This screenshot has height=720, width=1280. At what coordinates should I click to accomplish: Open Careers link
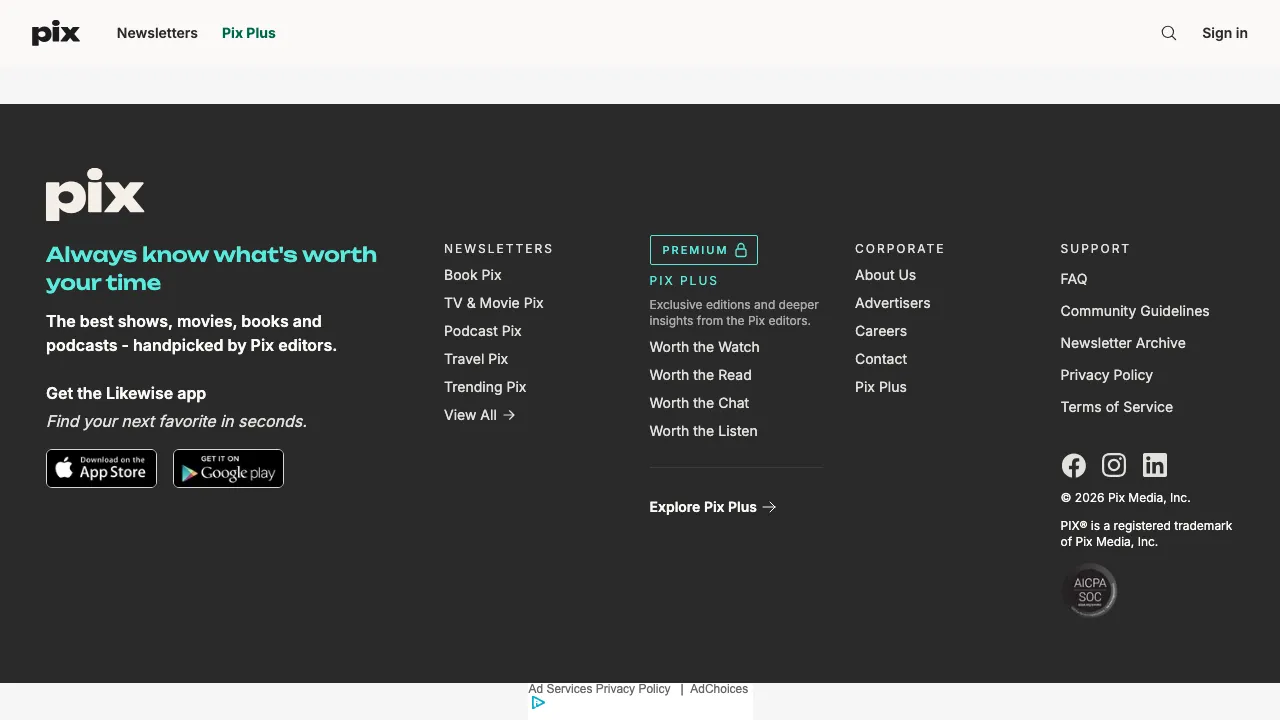[x=881, y=331]
